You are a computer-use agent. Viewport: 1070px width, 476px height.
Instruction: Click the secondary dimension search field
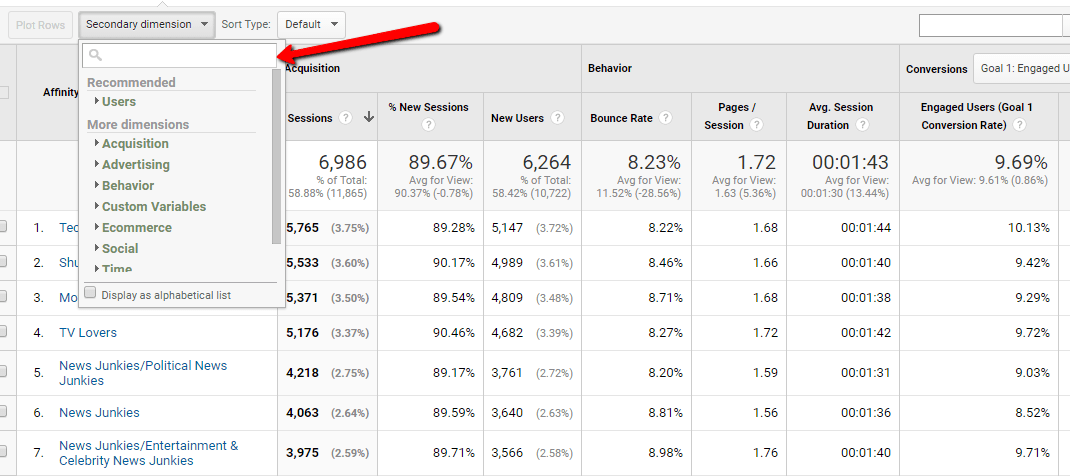click(x=178, y=56)
